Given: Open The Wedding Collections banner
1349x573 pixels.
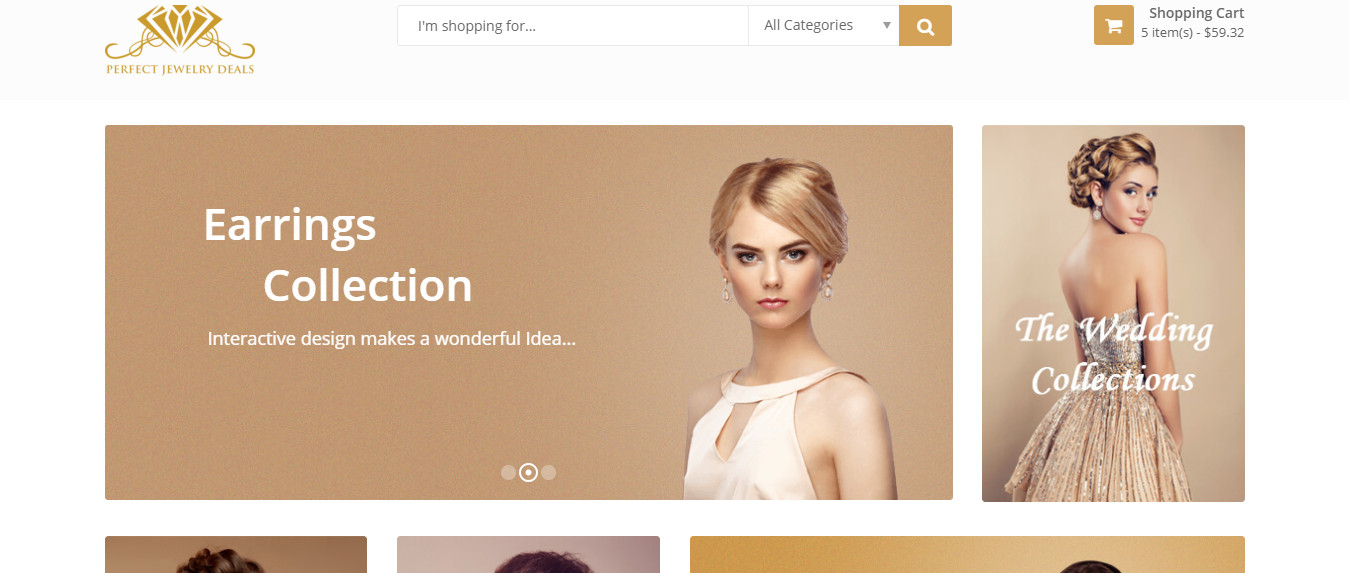Looking at the screenshot, I should click(x=1113, y=313).
